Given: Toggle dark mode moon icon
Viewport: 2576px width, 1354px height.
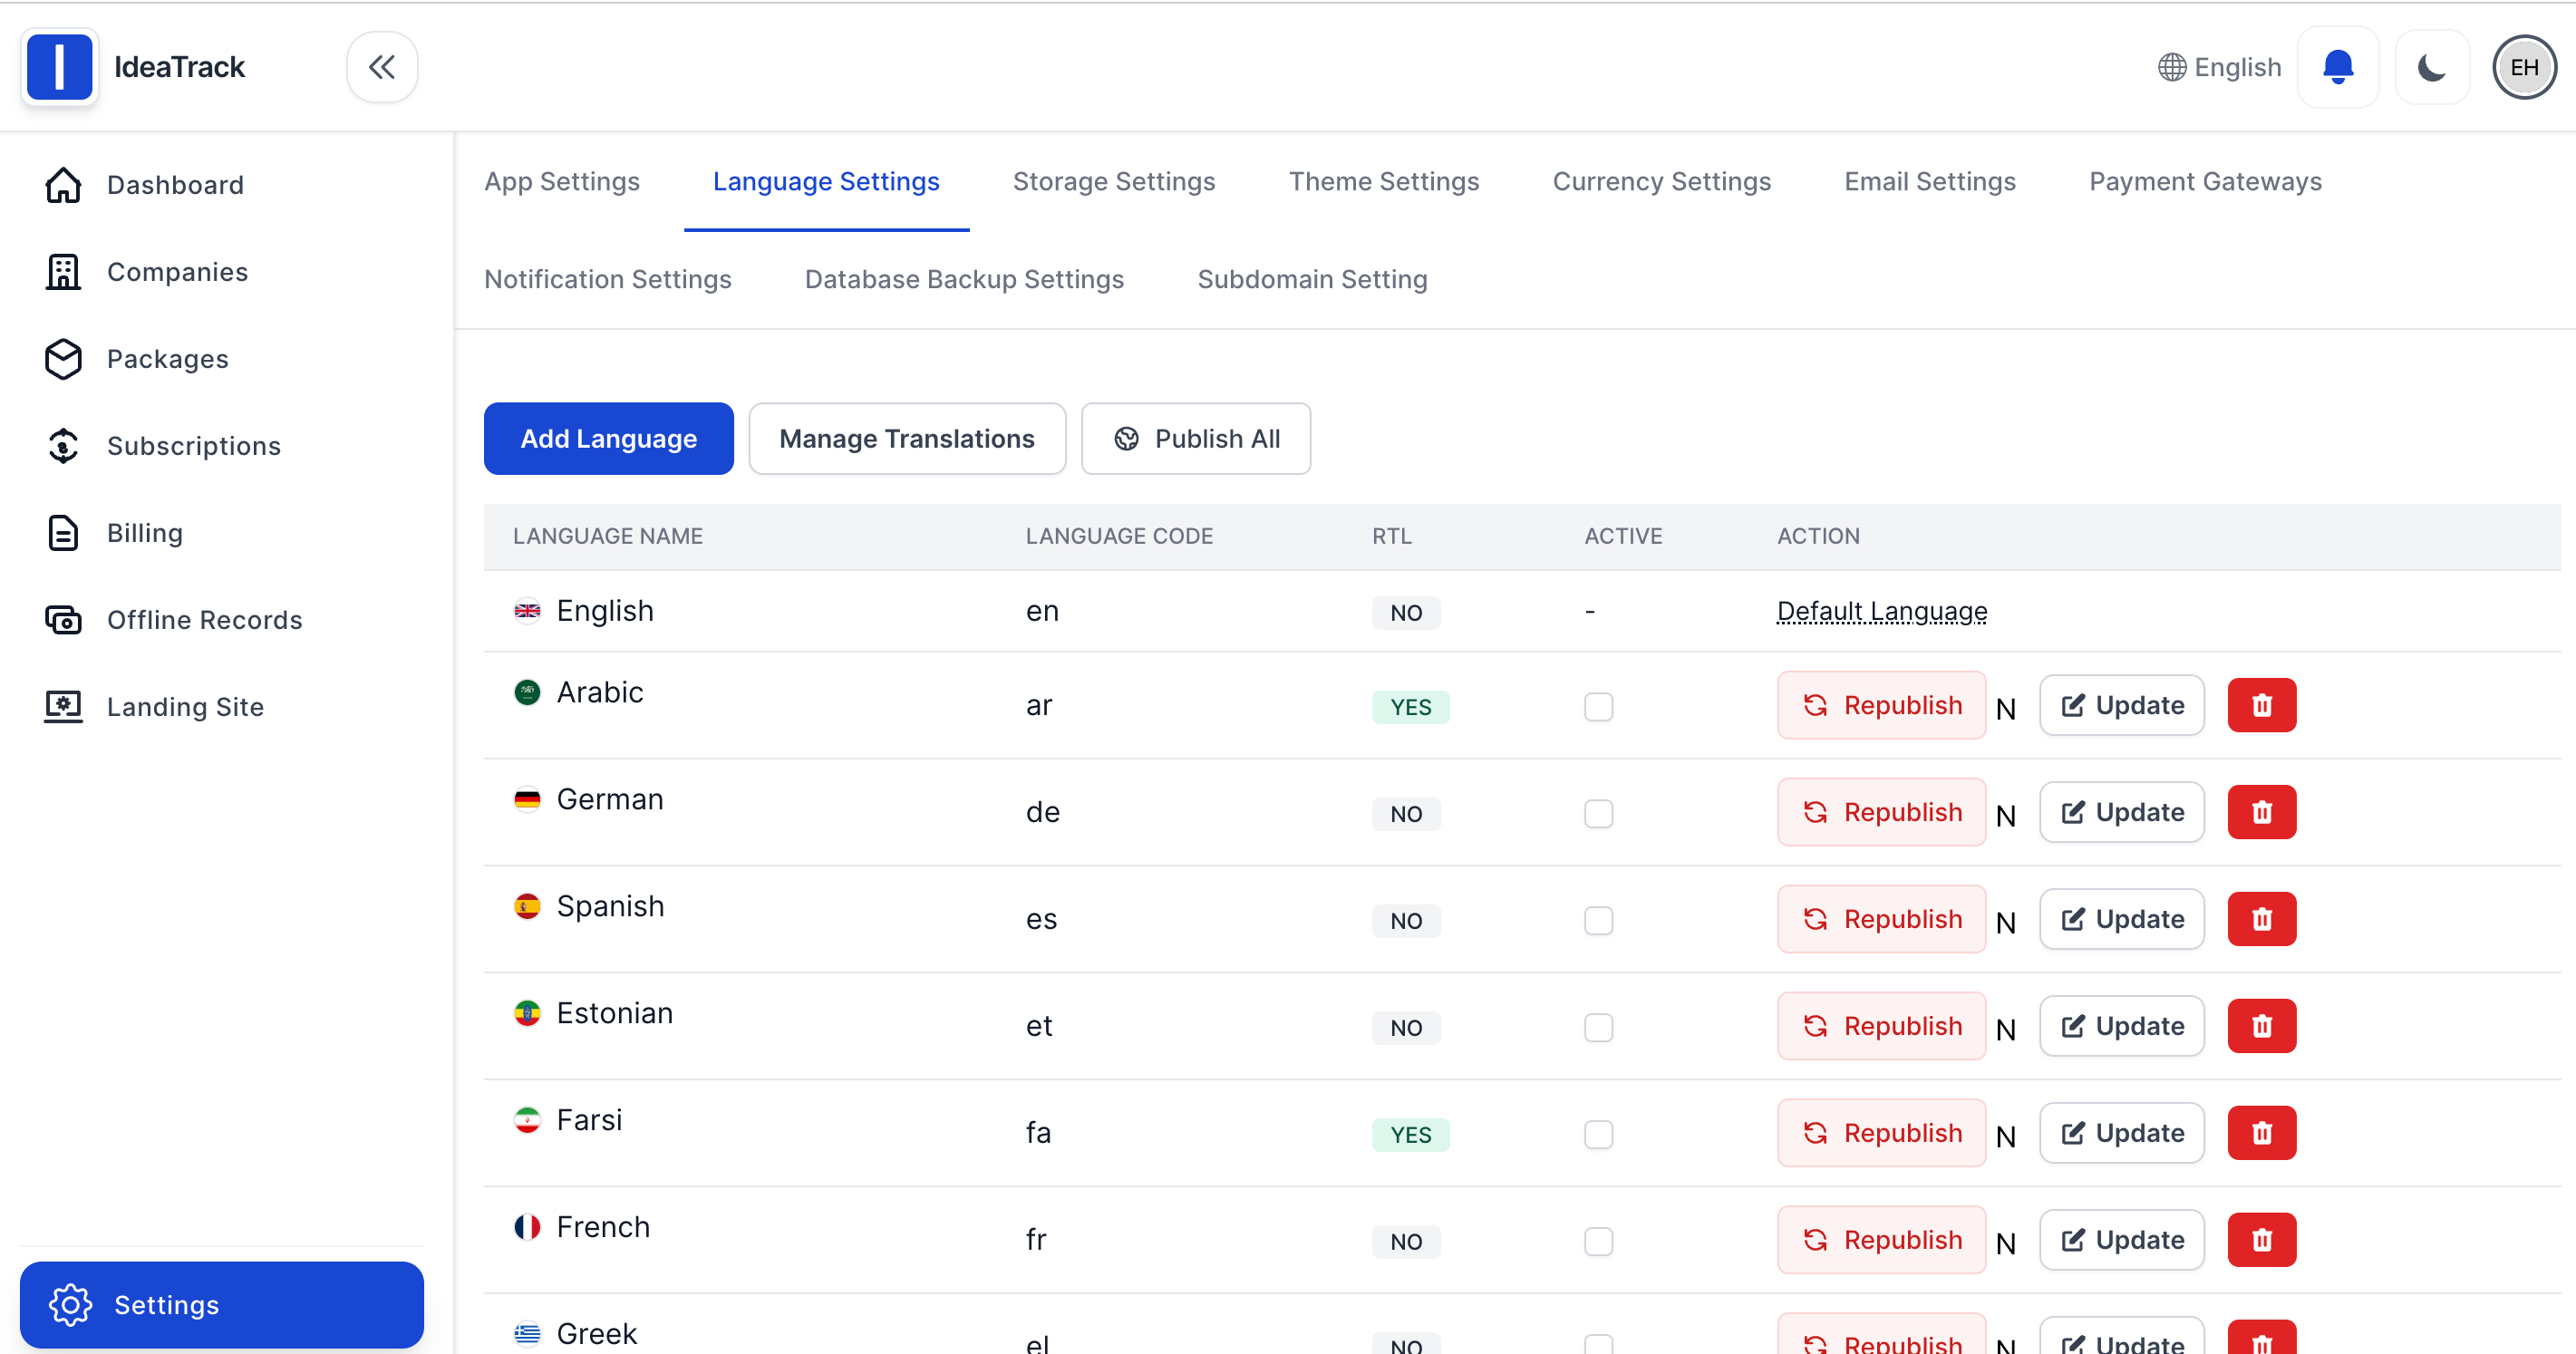Looking at the screenshot, I should [2431, 67].
